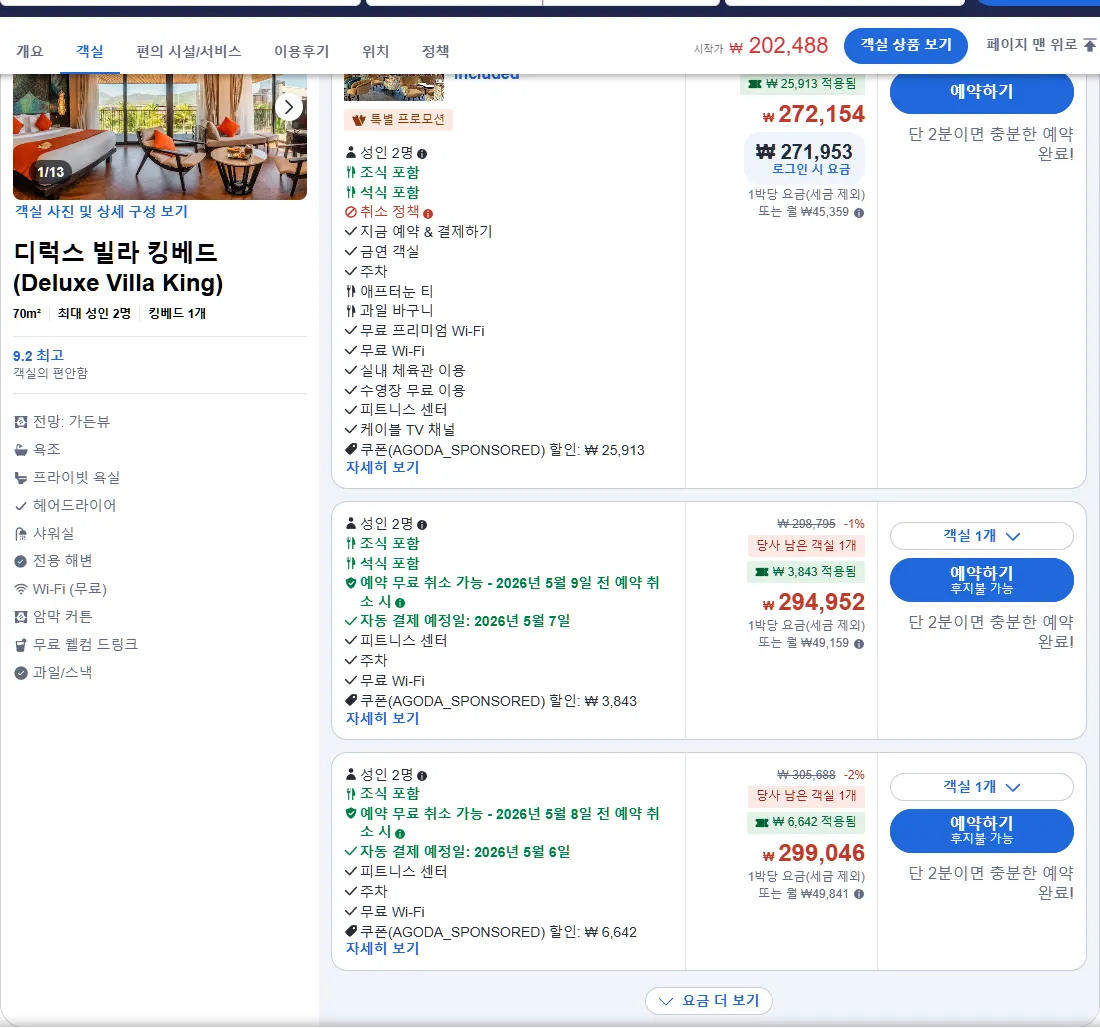Click the 예약 무료 취소 가능 5월 9일 text

(510, 592)
